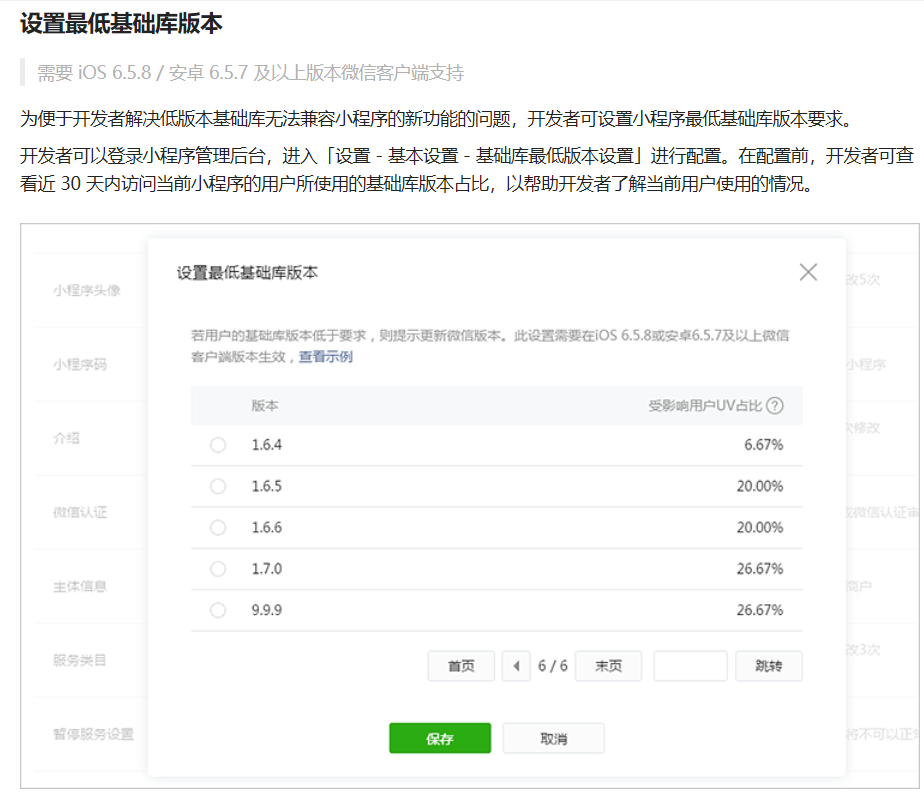Go to previous page using left arrow
The width and height of the screenshot is (924, 801).
(516, 666)
